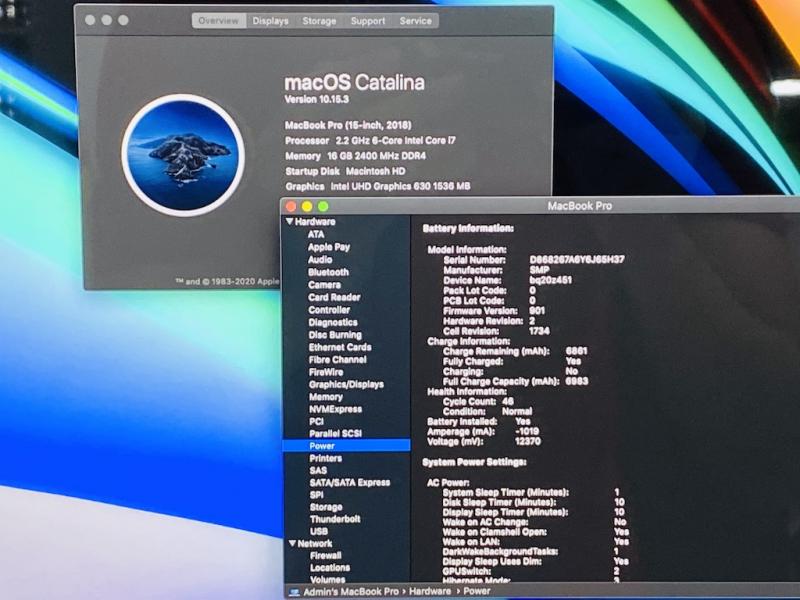Click the 16 GB 2400 MHz DDR4 text
800x600 pixels.
tap(377, 156)
